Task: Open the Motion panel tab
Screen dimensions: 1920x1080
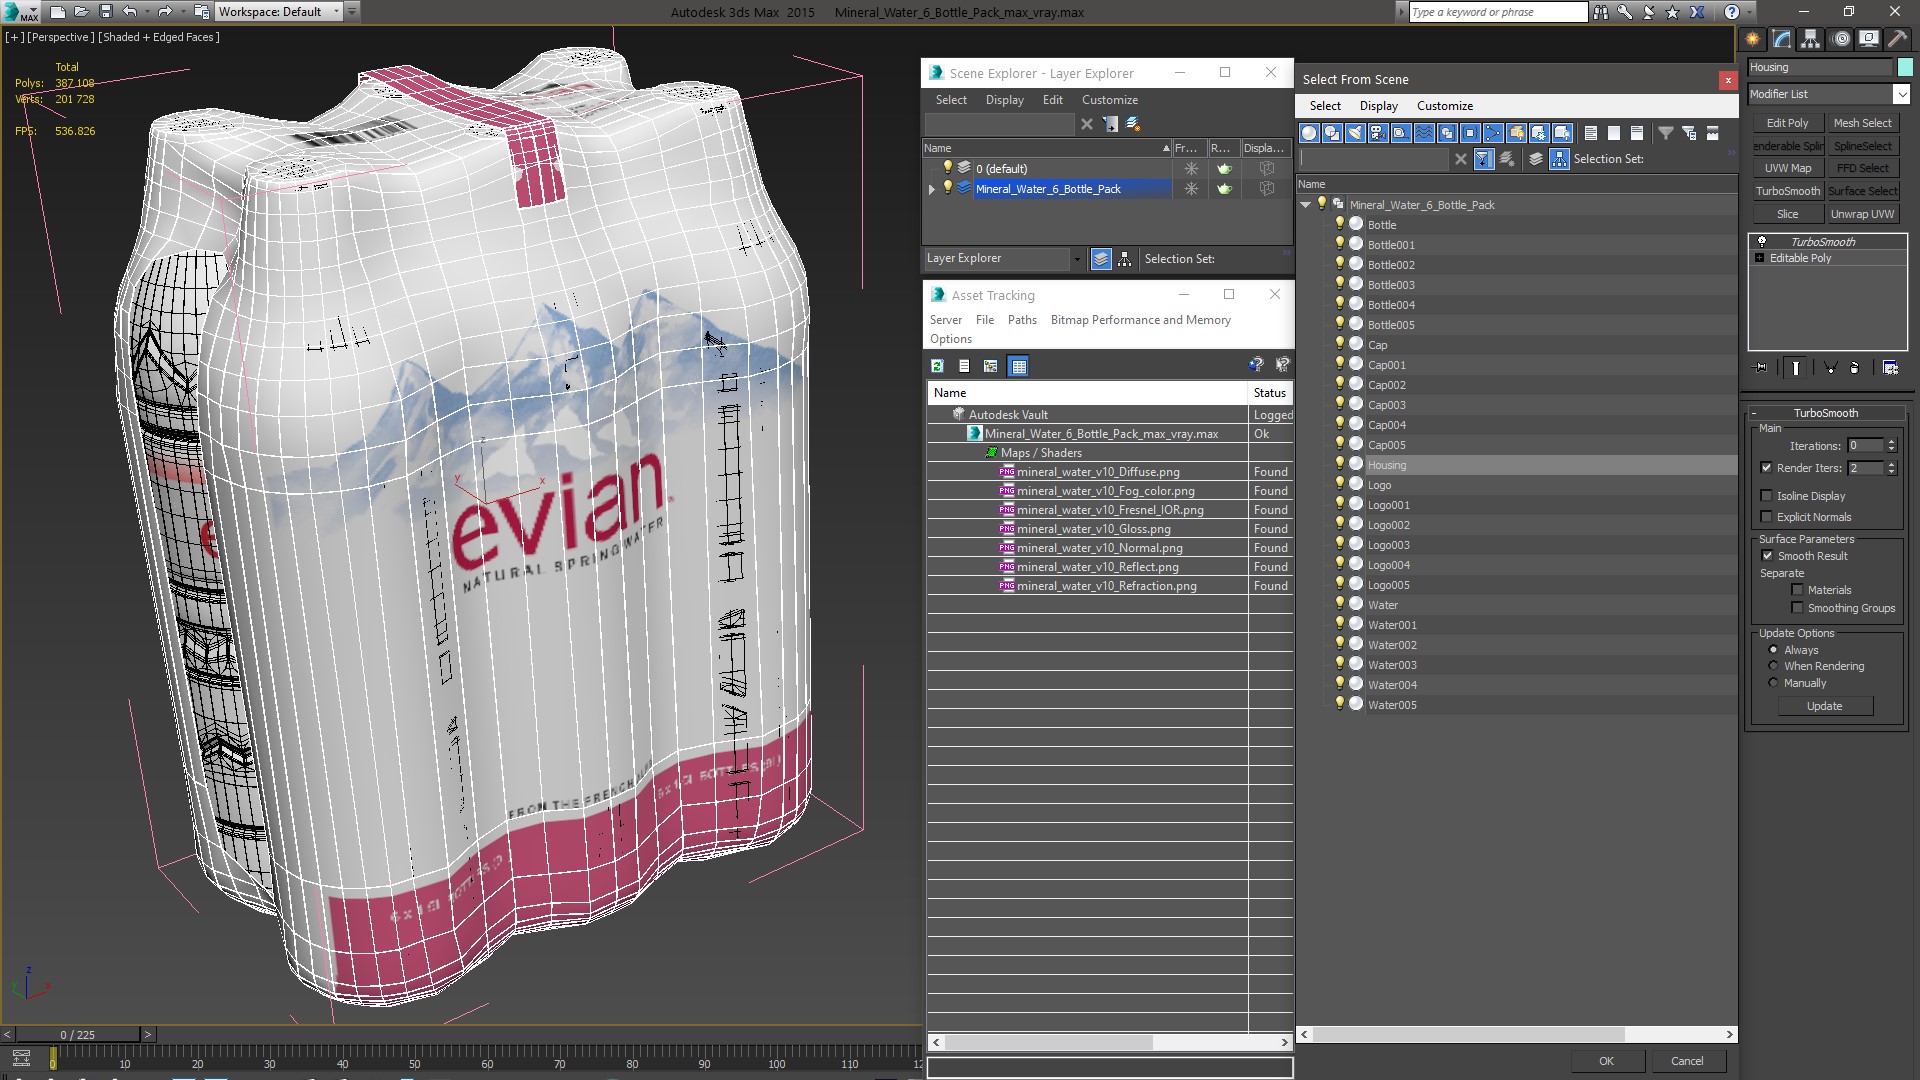Action: click(x=1841, y=39)
